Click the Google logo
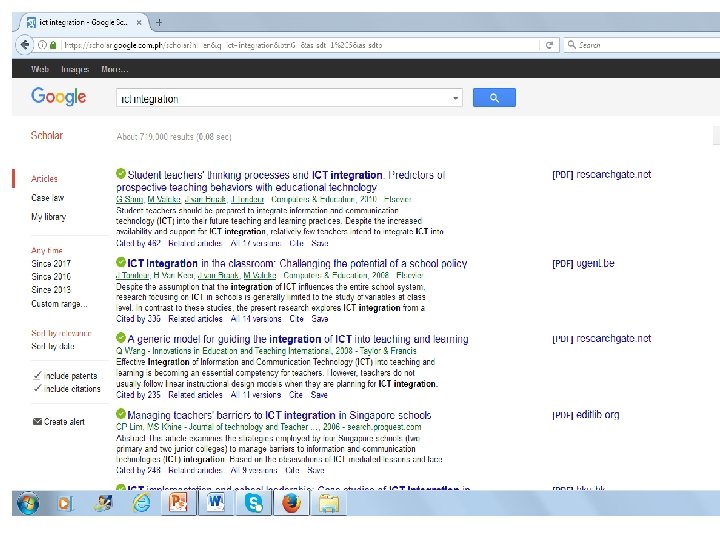Viewport: 720px width, 540px height. tap(59, 96)
